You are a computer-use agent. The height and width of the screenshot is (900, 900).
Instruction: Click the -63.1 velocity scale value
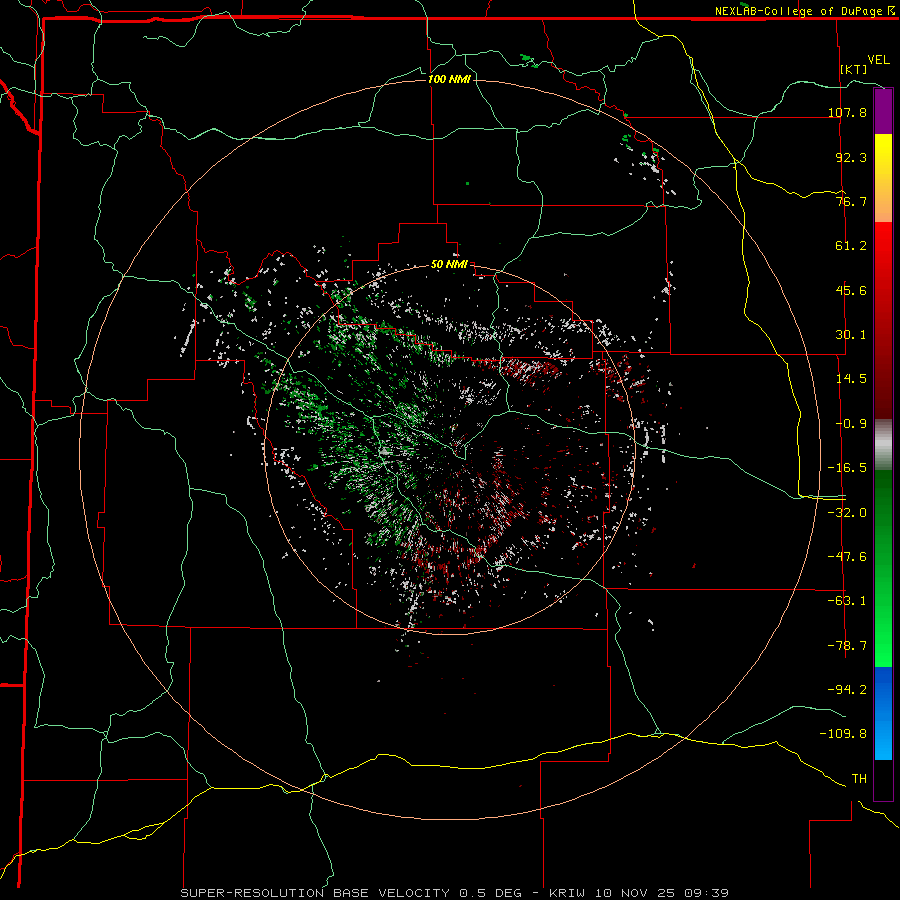click(847, 601)
